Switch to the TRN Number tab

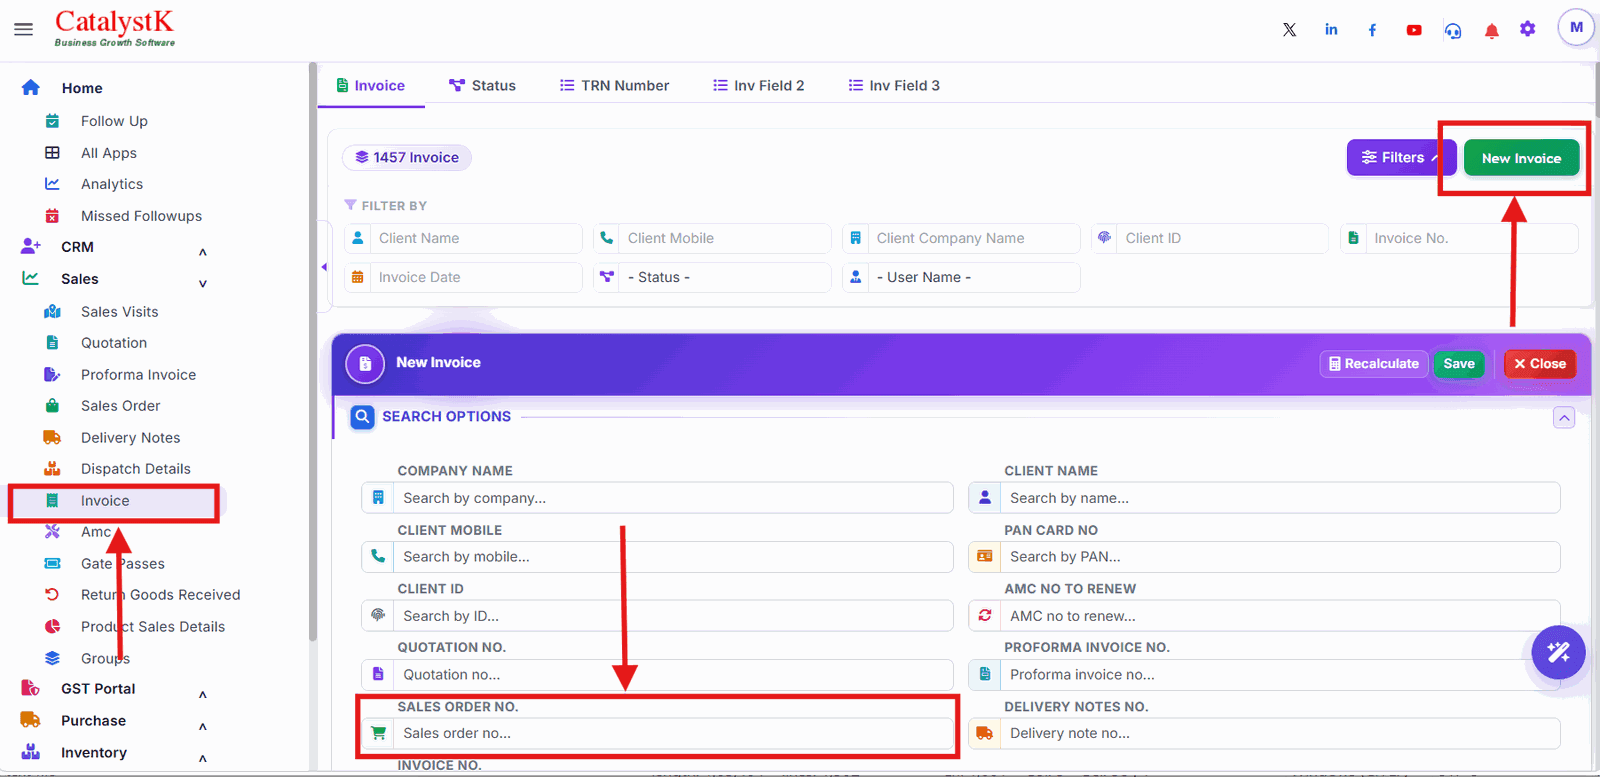(614, 86)
